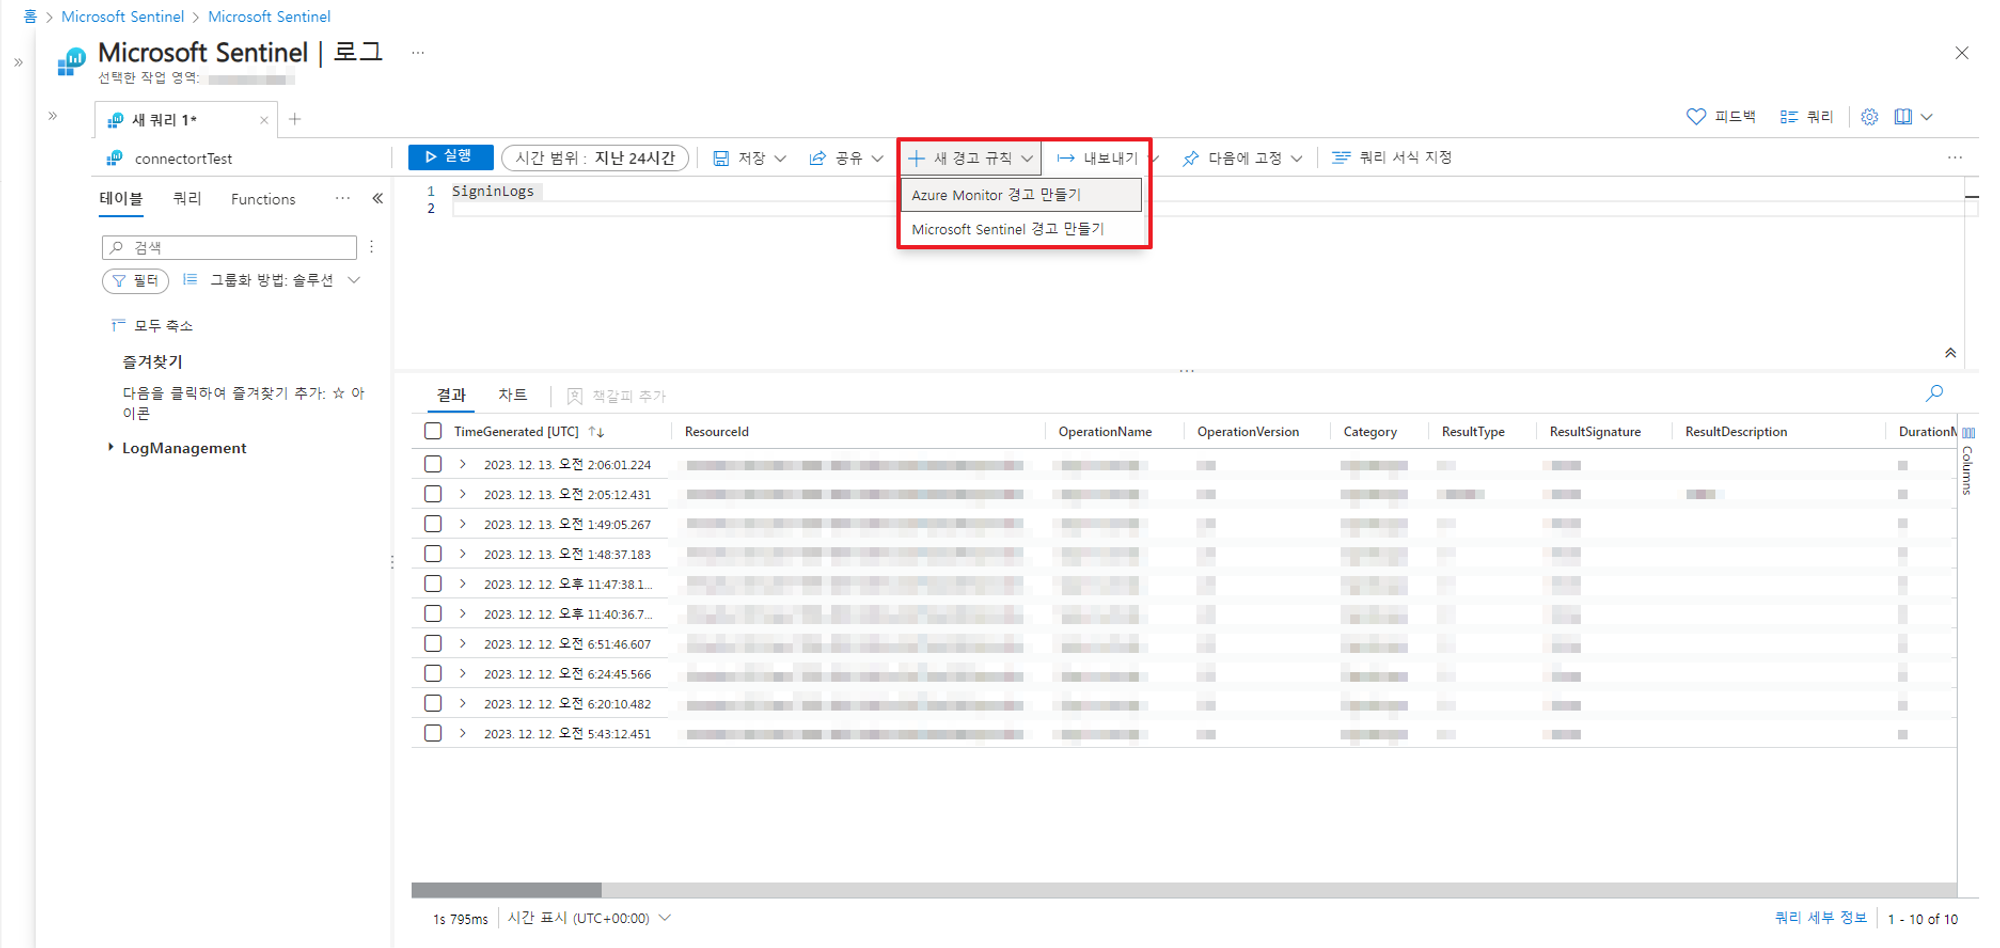Screen dimensions: 2000x948
Task: Open toolbar more options ellipsis at far right
Action: 1955,157
